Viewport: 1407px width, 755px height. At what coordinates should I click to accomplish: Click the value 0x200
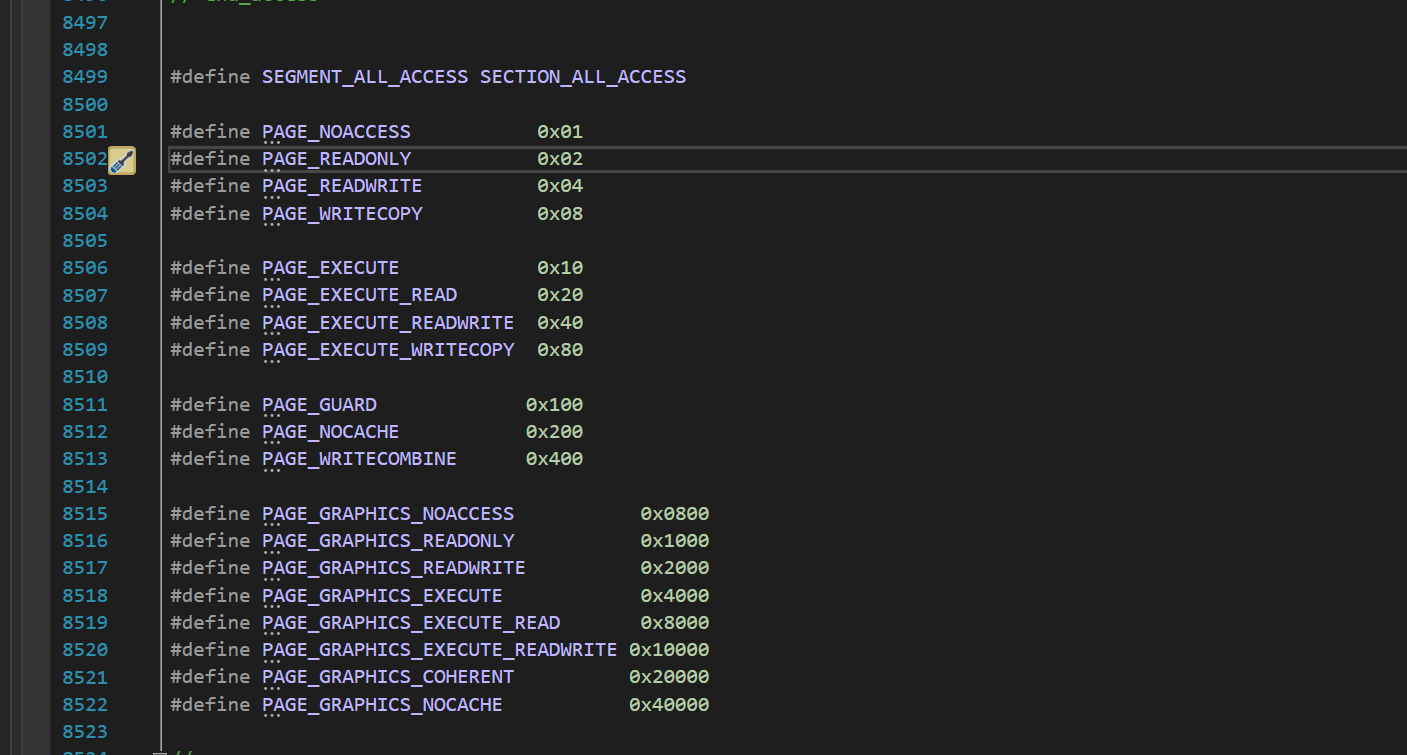click(x=554, y=432)
